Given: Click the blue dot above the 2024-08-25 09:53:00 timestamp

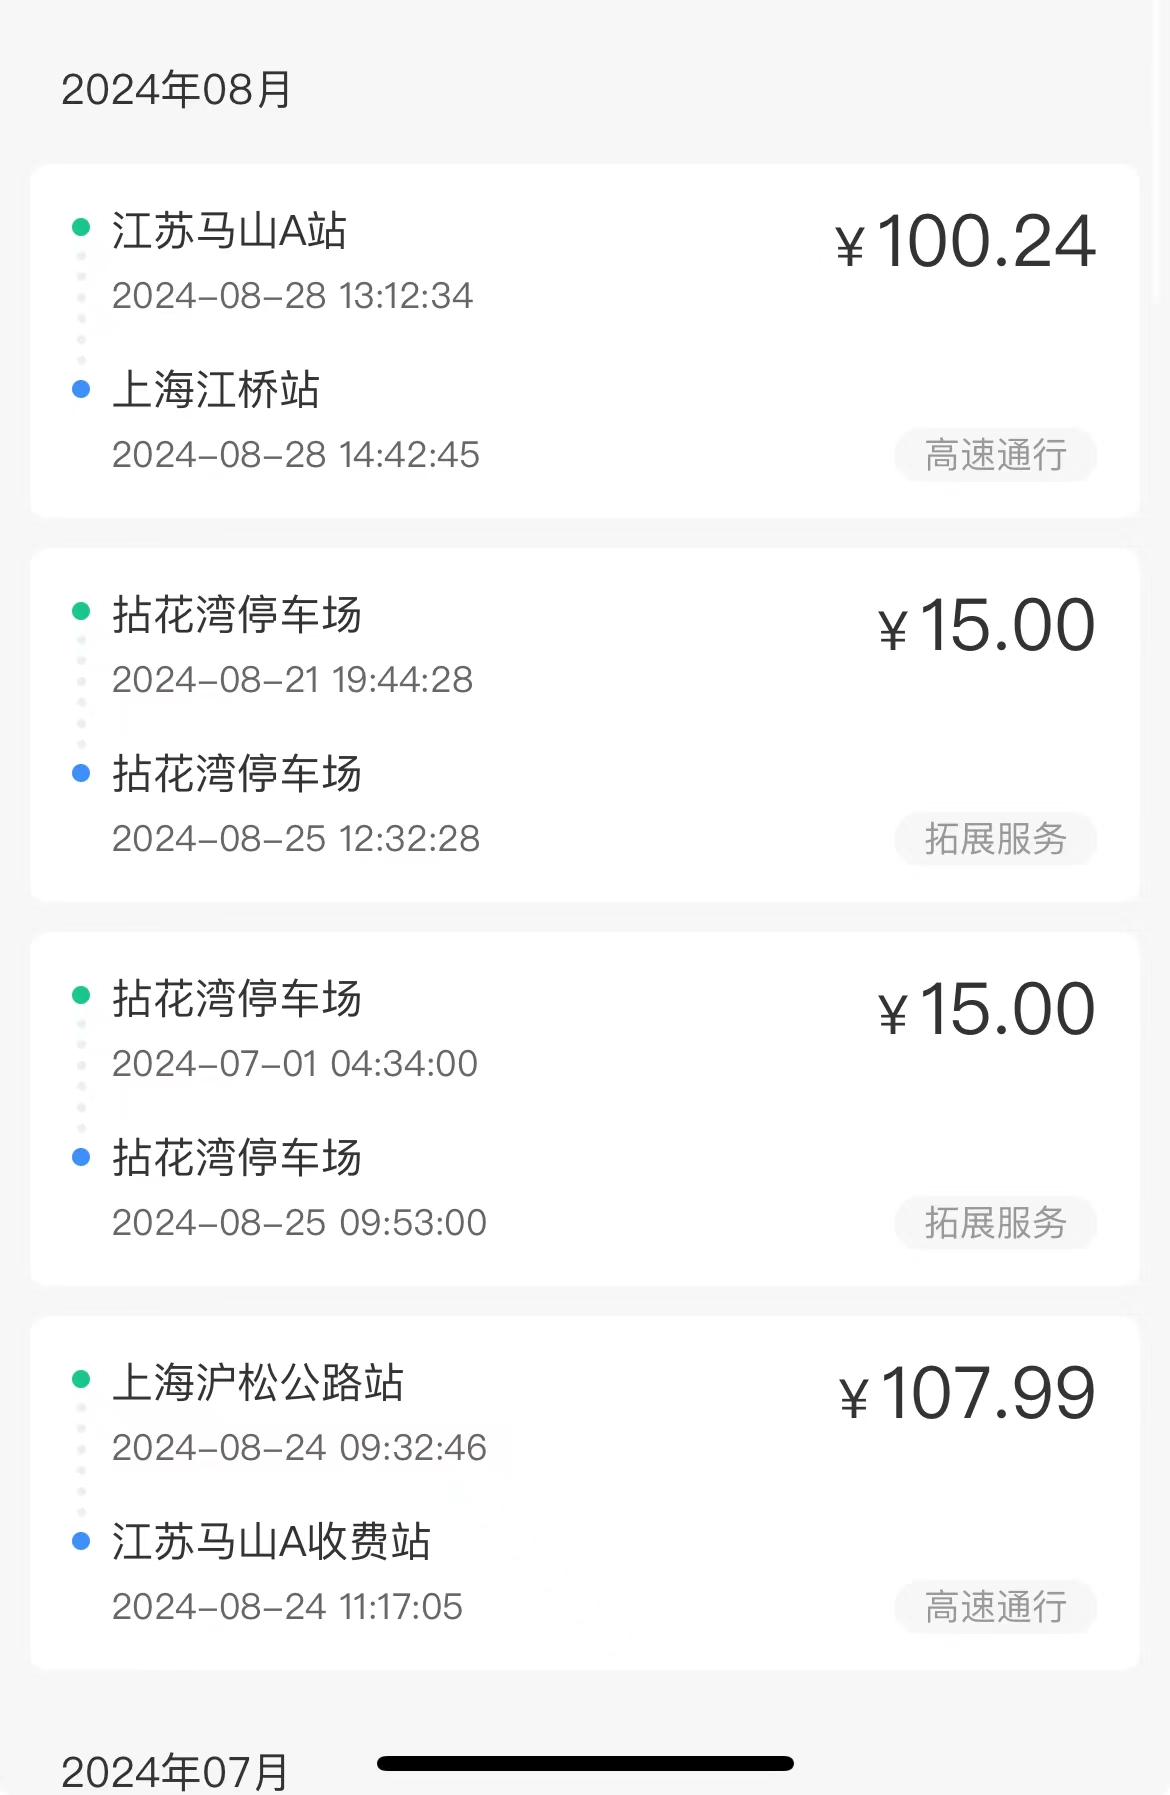Looking at the screenshot, I should (81, 1157).
